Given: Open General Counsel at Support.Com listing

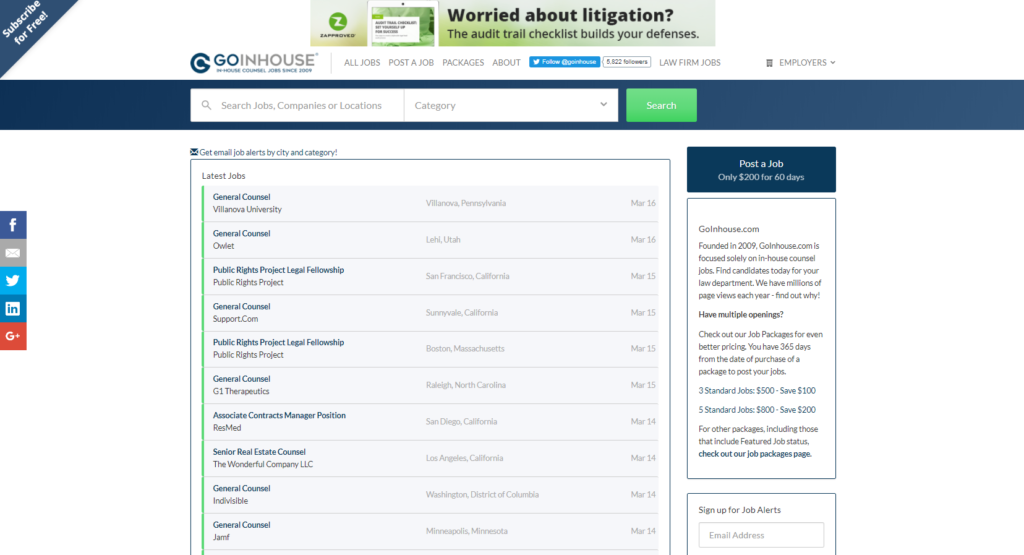Looking at the screenshot, I should (430, 313).
